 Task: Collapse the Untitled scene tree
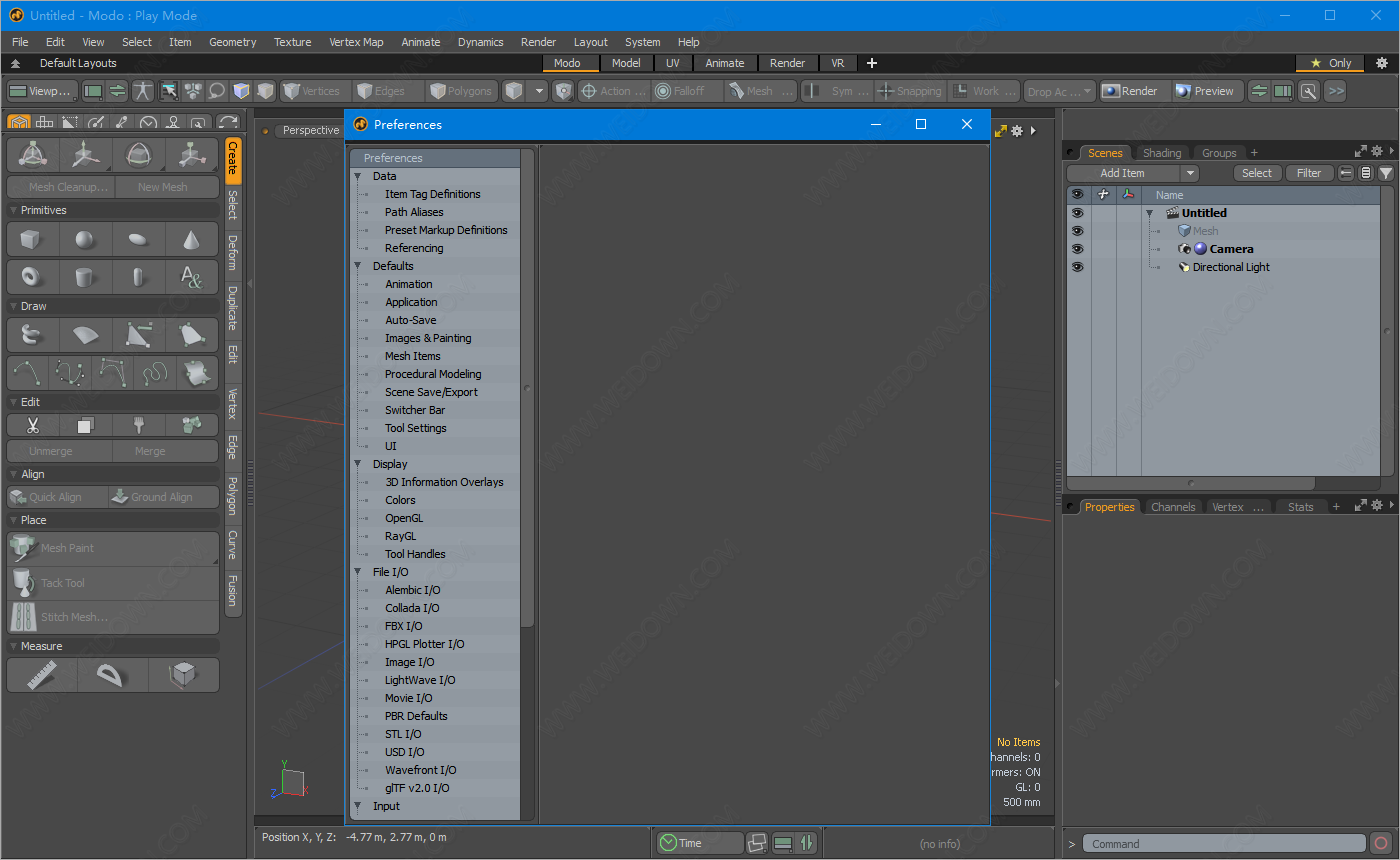tap(1149, 213)
